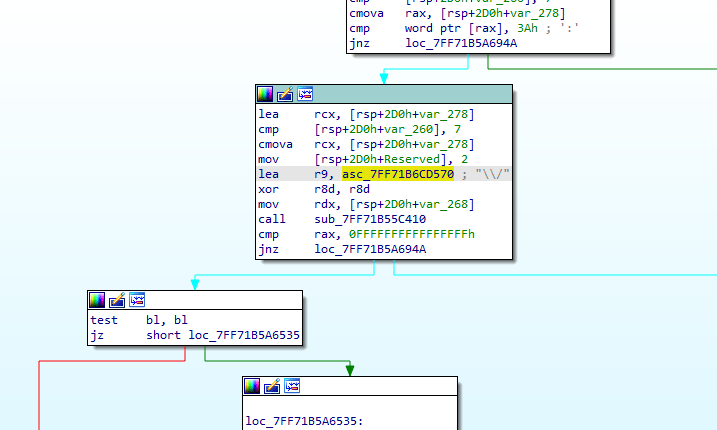The image size is (717, 430).
Task: Open color palette icon on test bl node
Action: pyautogui.click(x=97, y=299)
